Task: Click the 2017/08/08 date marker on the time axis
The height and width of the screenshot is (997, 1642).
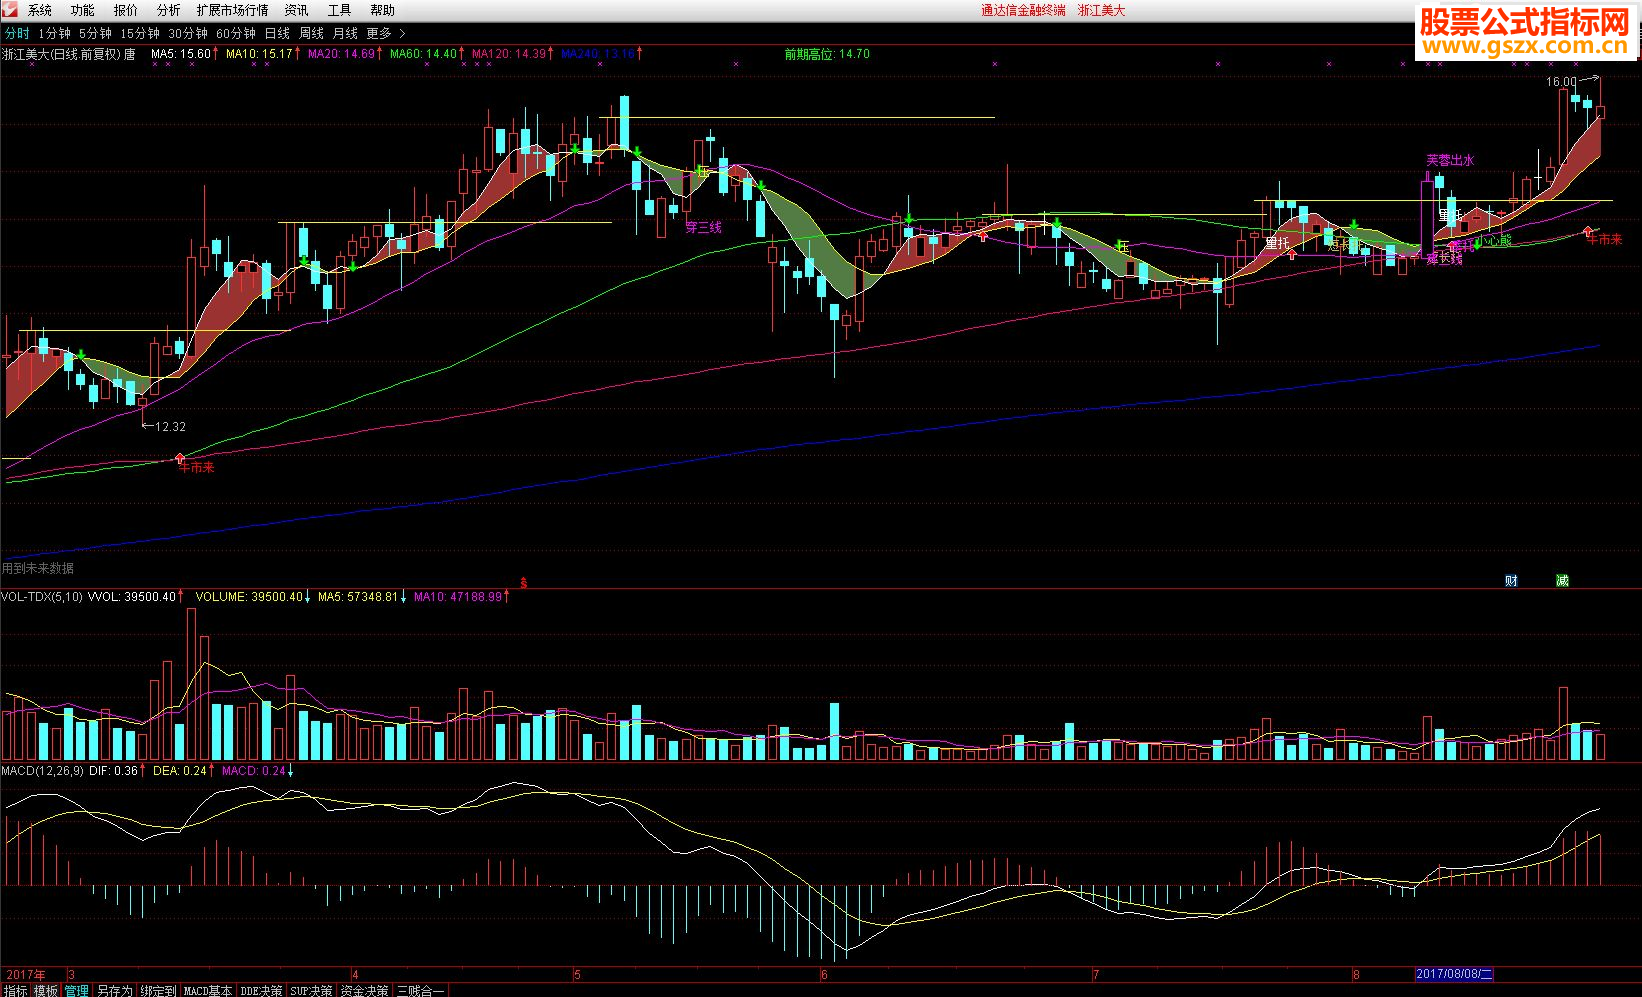Action: [1454, 974]
